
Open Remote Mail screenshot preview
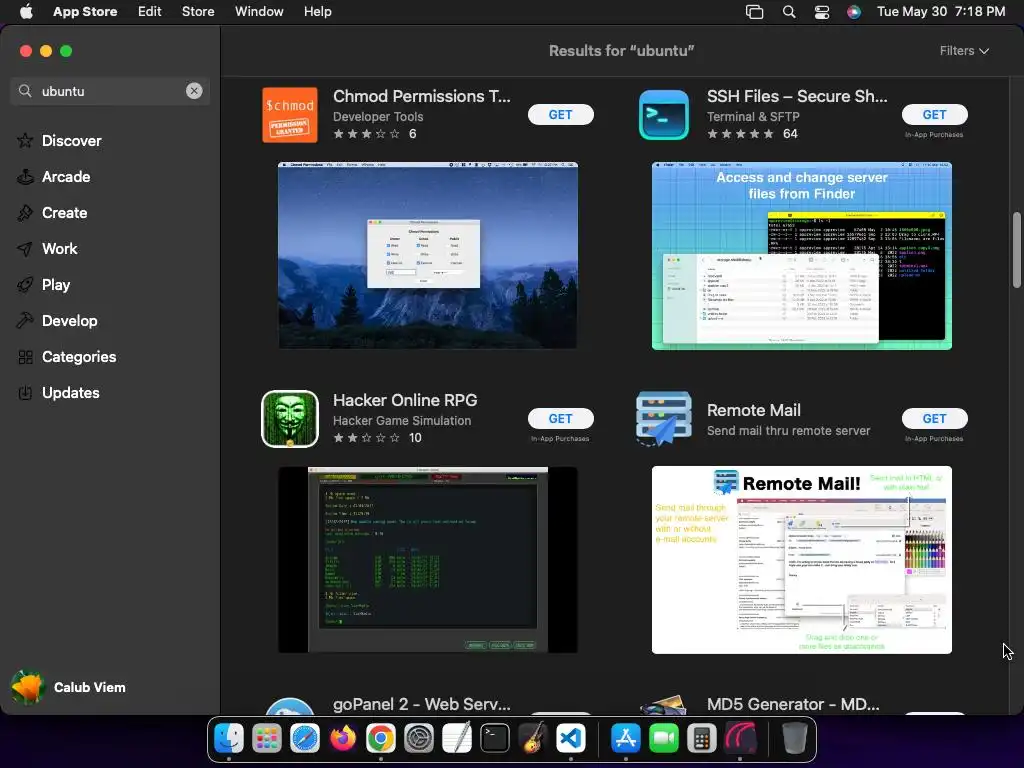(x=801, y=560)
